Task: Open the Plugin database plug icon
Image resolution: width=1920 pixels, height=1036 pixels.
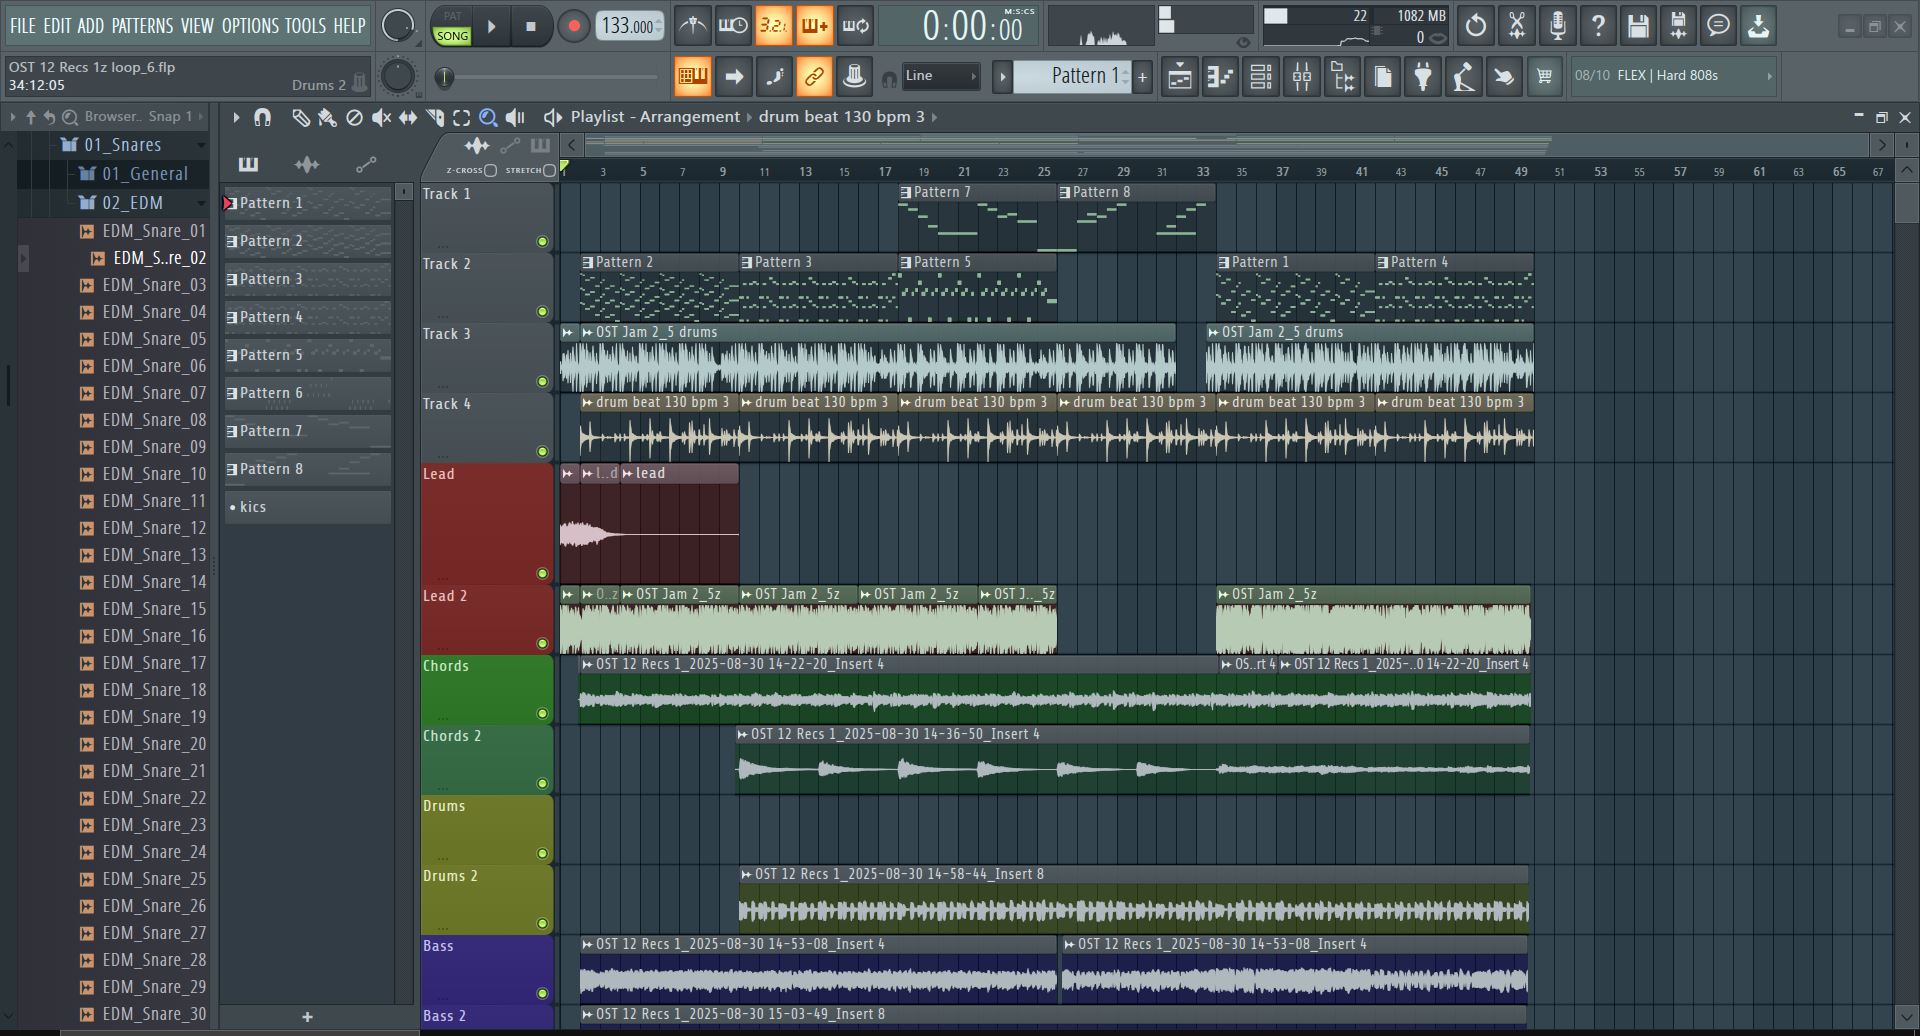Action: [1422, 77]
